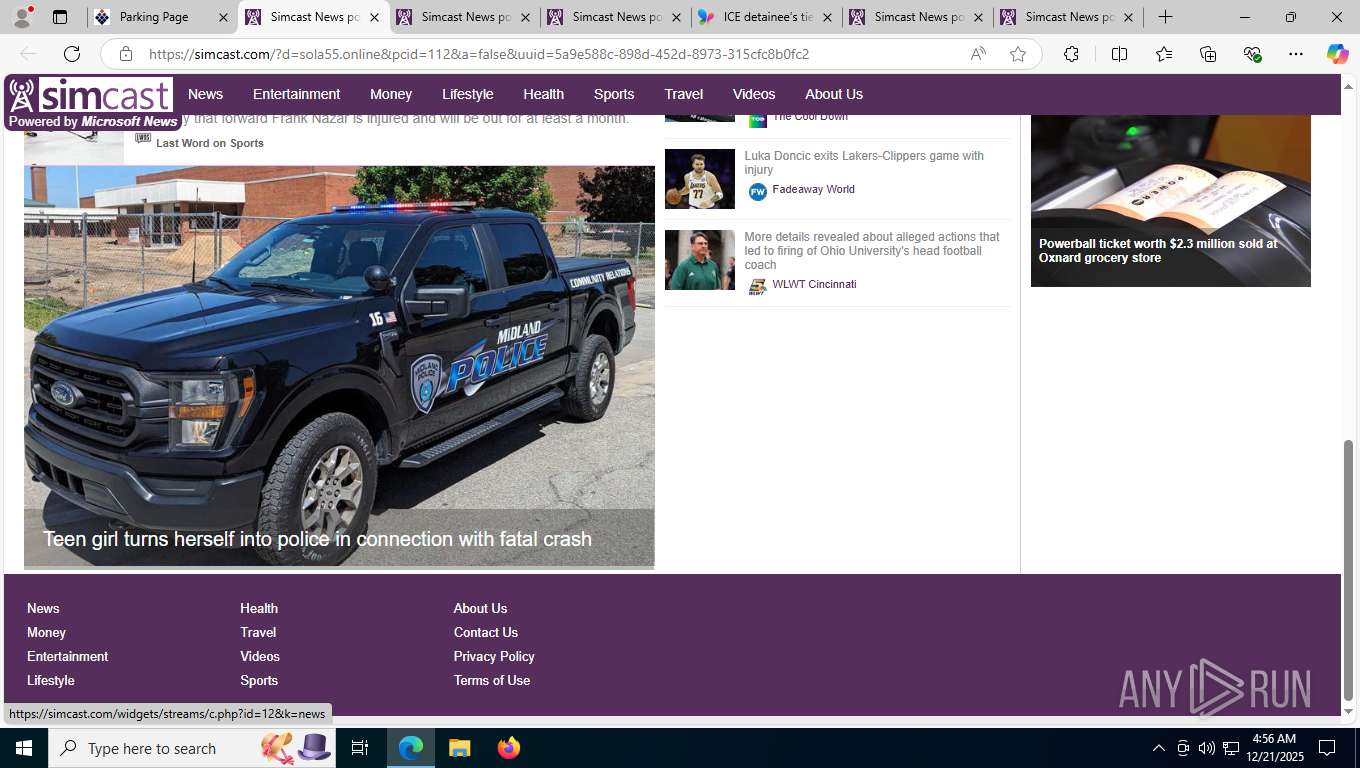
Task: Close the ICE detainee's tab
Action: (827, 17)
